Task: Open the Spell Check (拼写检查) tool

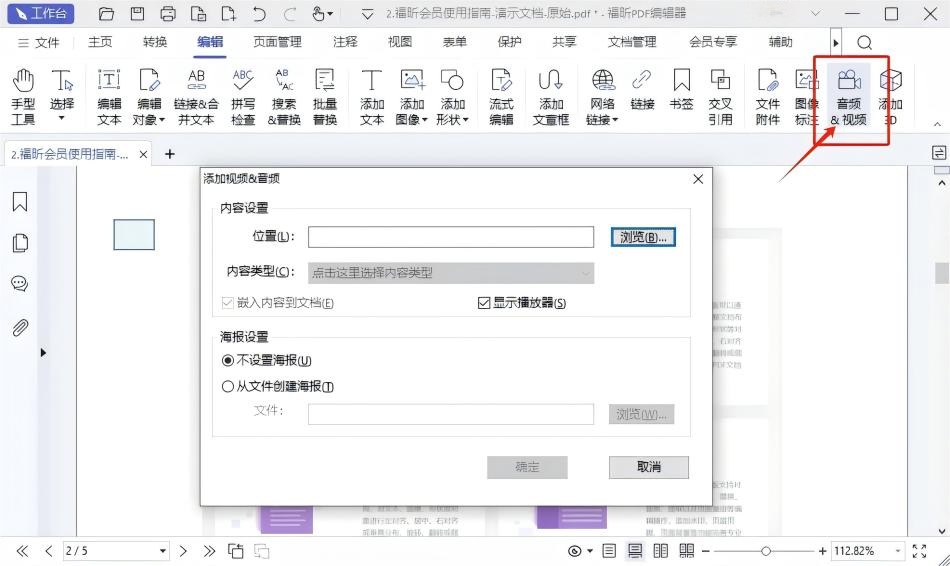Action: click(x=243, y=96)
